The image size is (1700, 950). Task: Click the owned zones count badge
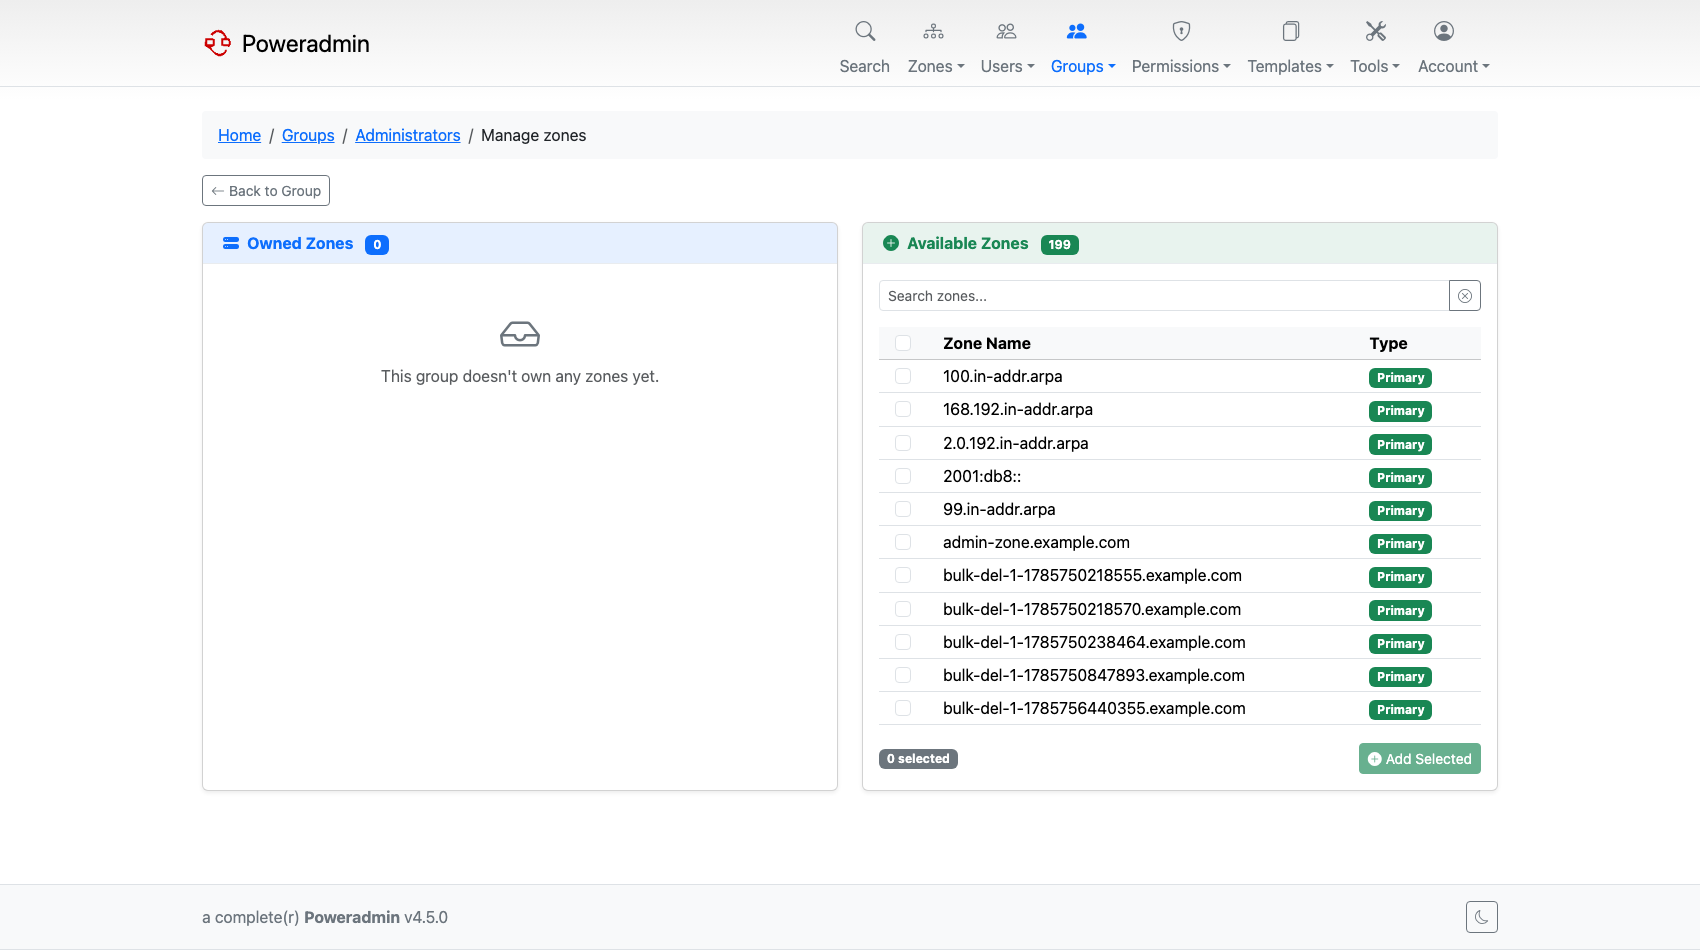click(x=377, y=245)
